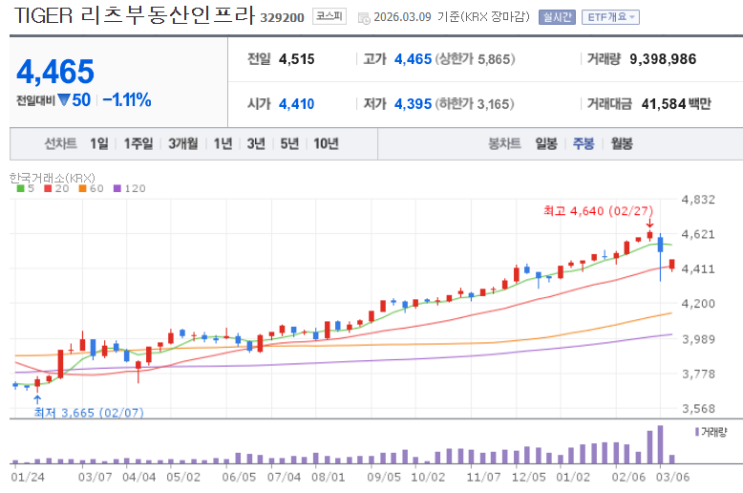Switch to the 3개월 line chart
Image resolution: width=743 pixels, height=493 pixels.
coord(183,144)
